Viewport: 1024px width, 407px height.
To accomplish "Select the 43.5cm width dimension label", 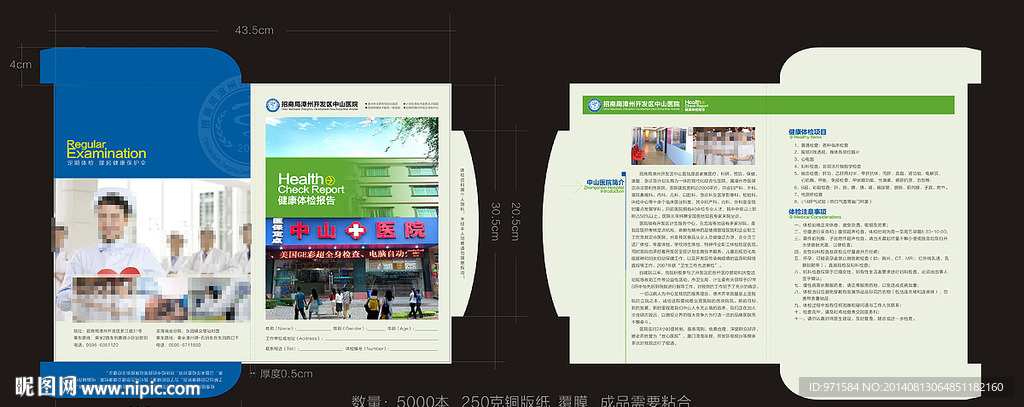I will point(254,30).
